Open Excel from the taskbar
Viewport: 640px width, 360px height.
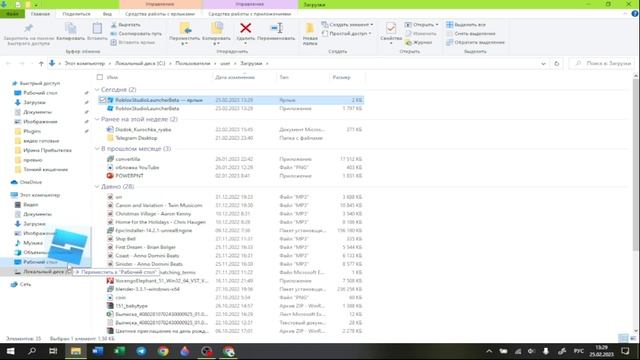(x=120, y=351)
